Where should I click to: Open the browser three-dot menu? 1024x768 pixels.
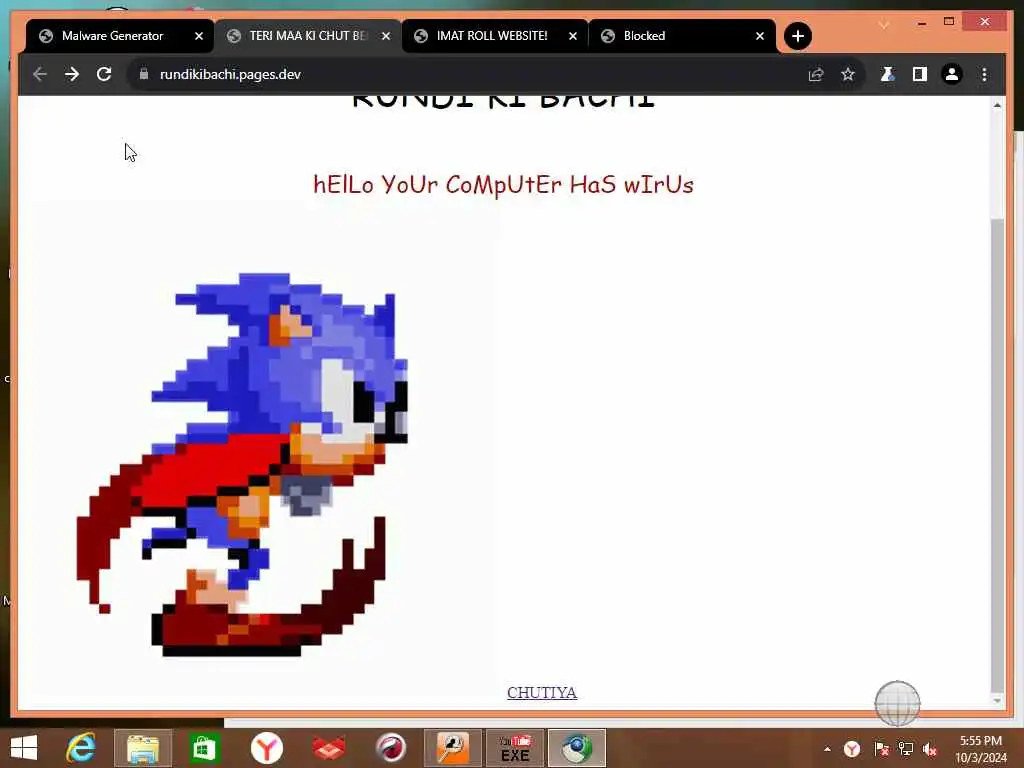pos(984,74)
